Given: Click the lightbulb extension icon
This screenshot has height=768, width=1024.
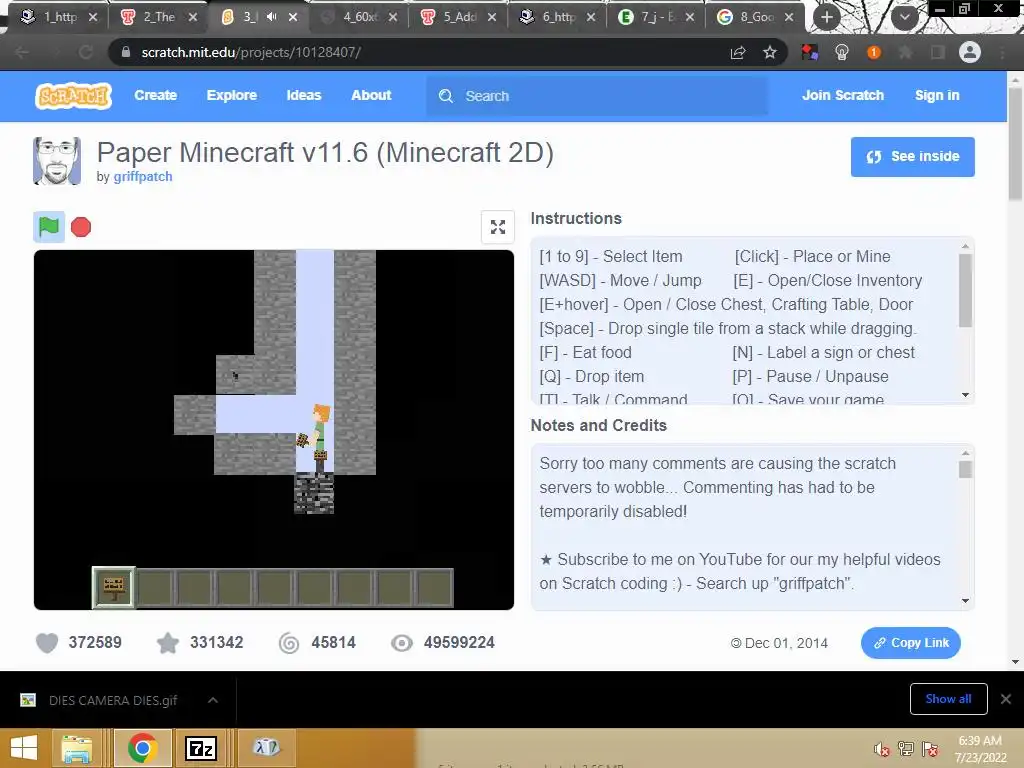Looking at the screenshot, I should coord(842,52).
